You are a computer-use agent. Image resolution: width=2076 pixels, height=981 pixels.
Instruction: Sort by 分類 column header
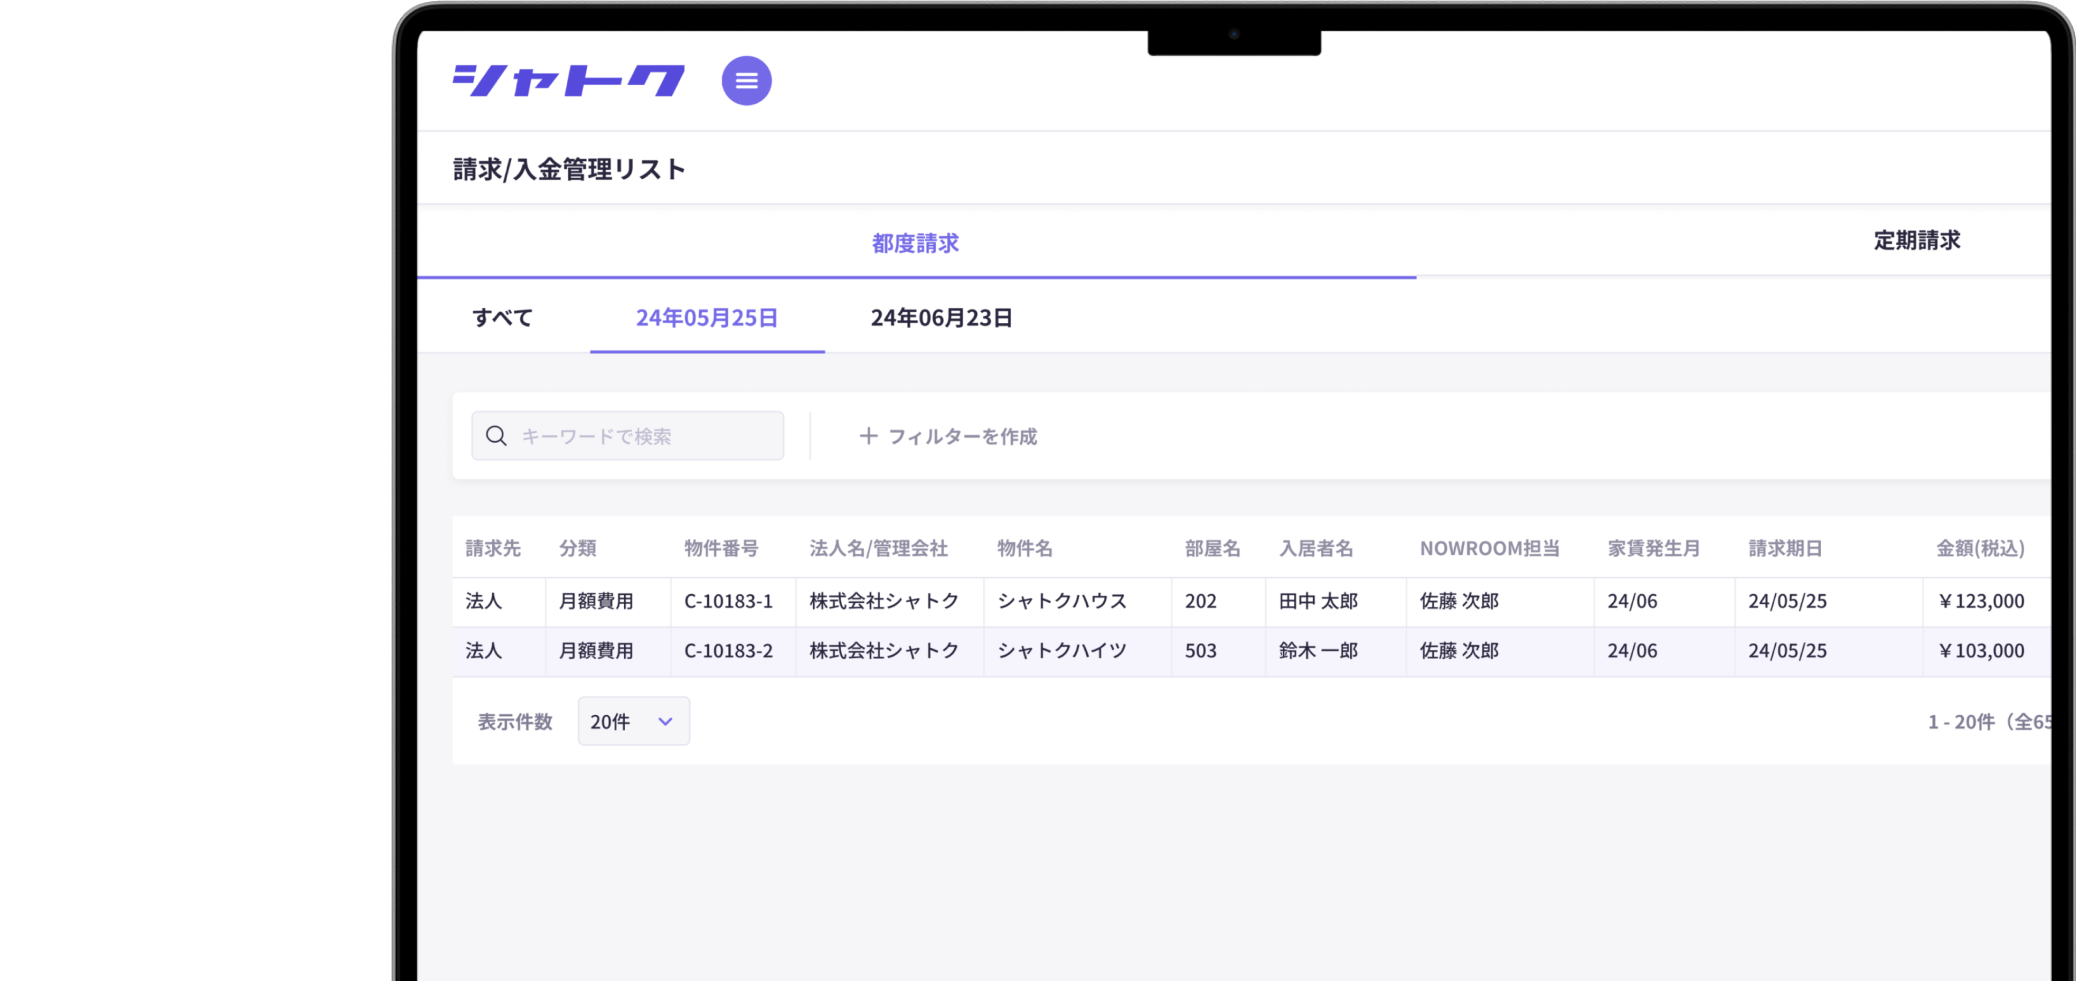(578, 548)
